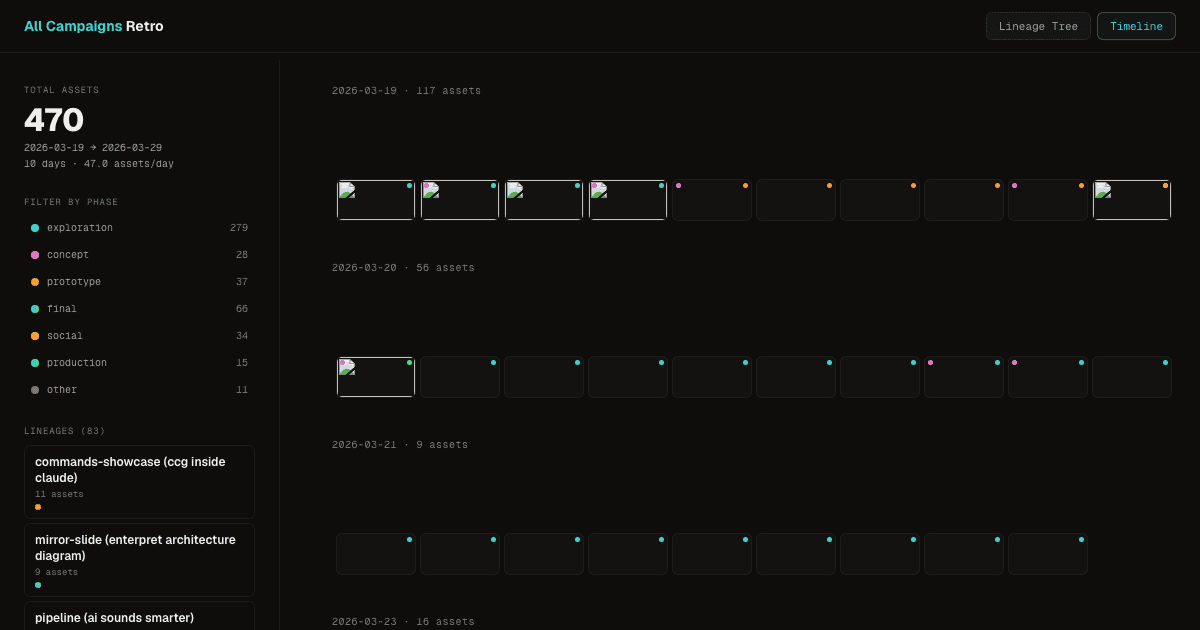
Task: Switch to the Lineage Tree view
Action: click(1038, 26)
